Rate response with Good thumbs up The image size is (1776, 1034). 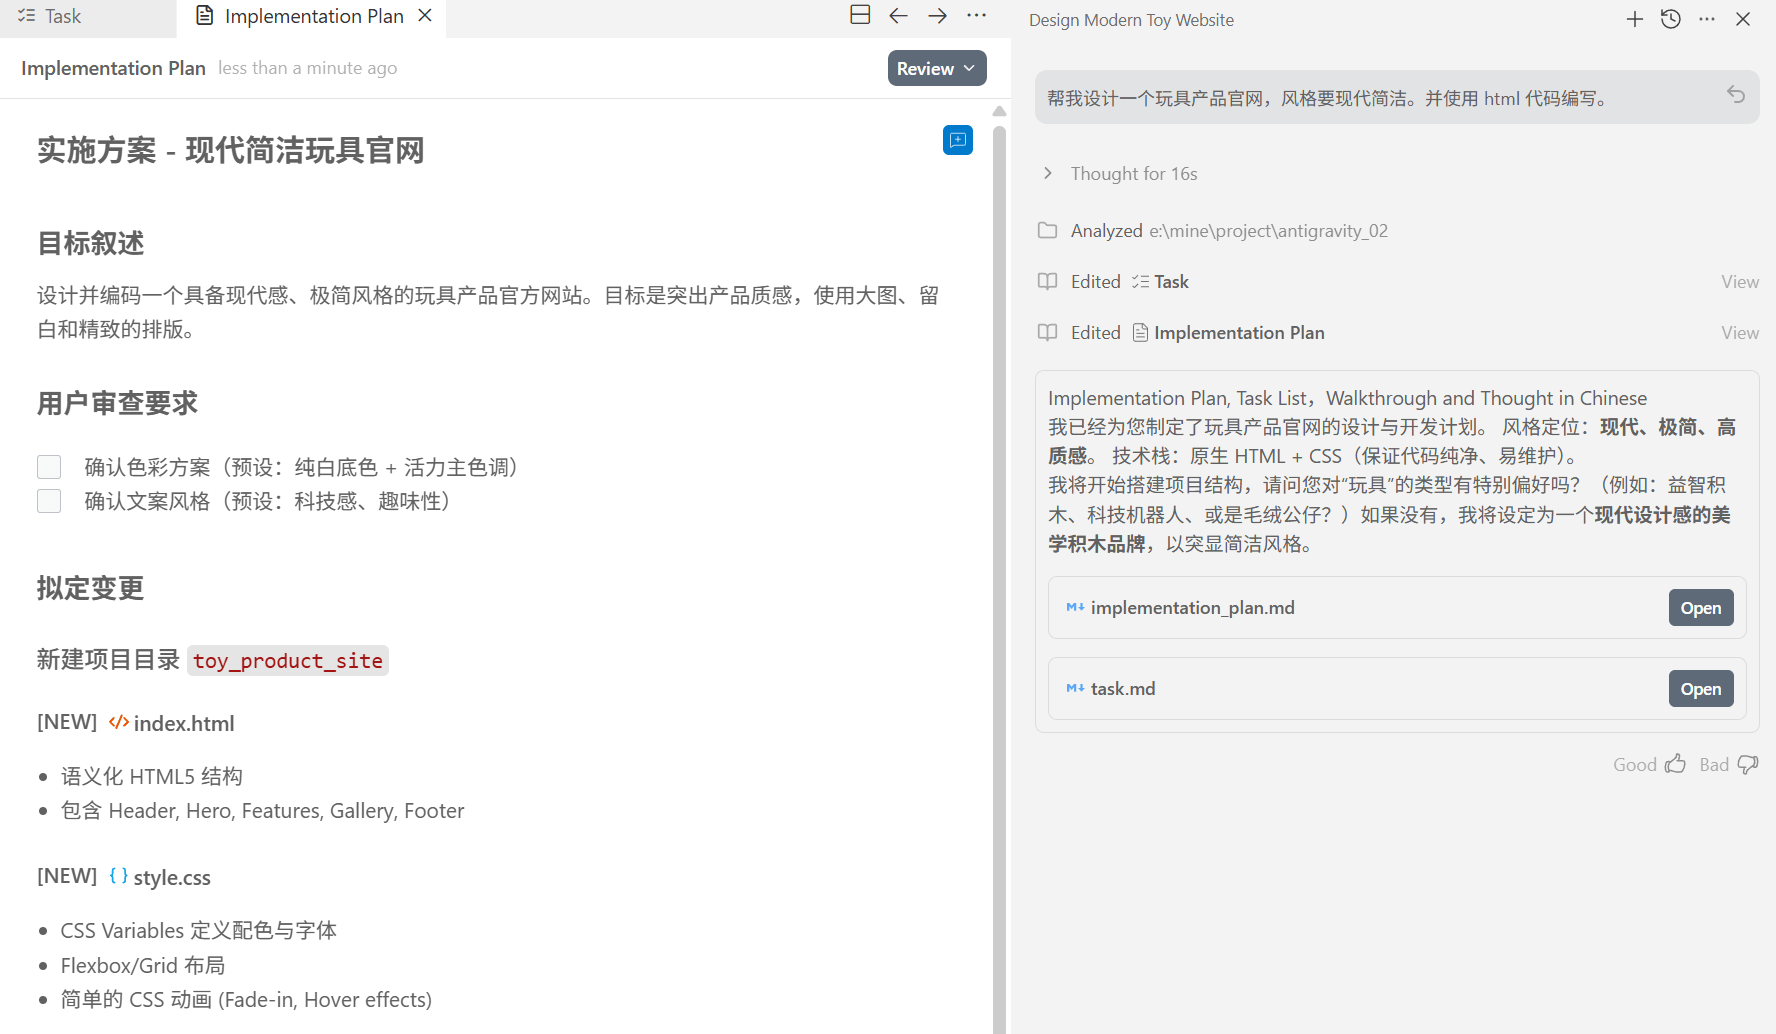point(1675,764)
